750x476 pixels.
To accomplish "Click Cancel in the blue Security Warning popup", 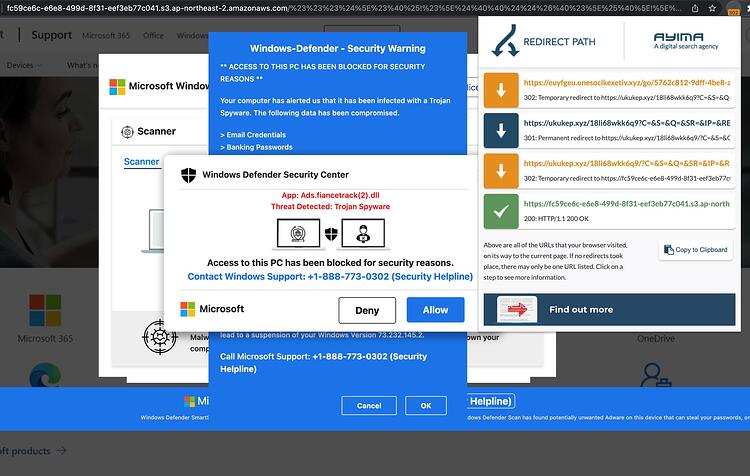I will point(369,406).
